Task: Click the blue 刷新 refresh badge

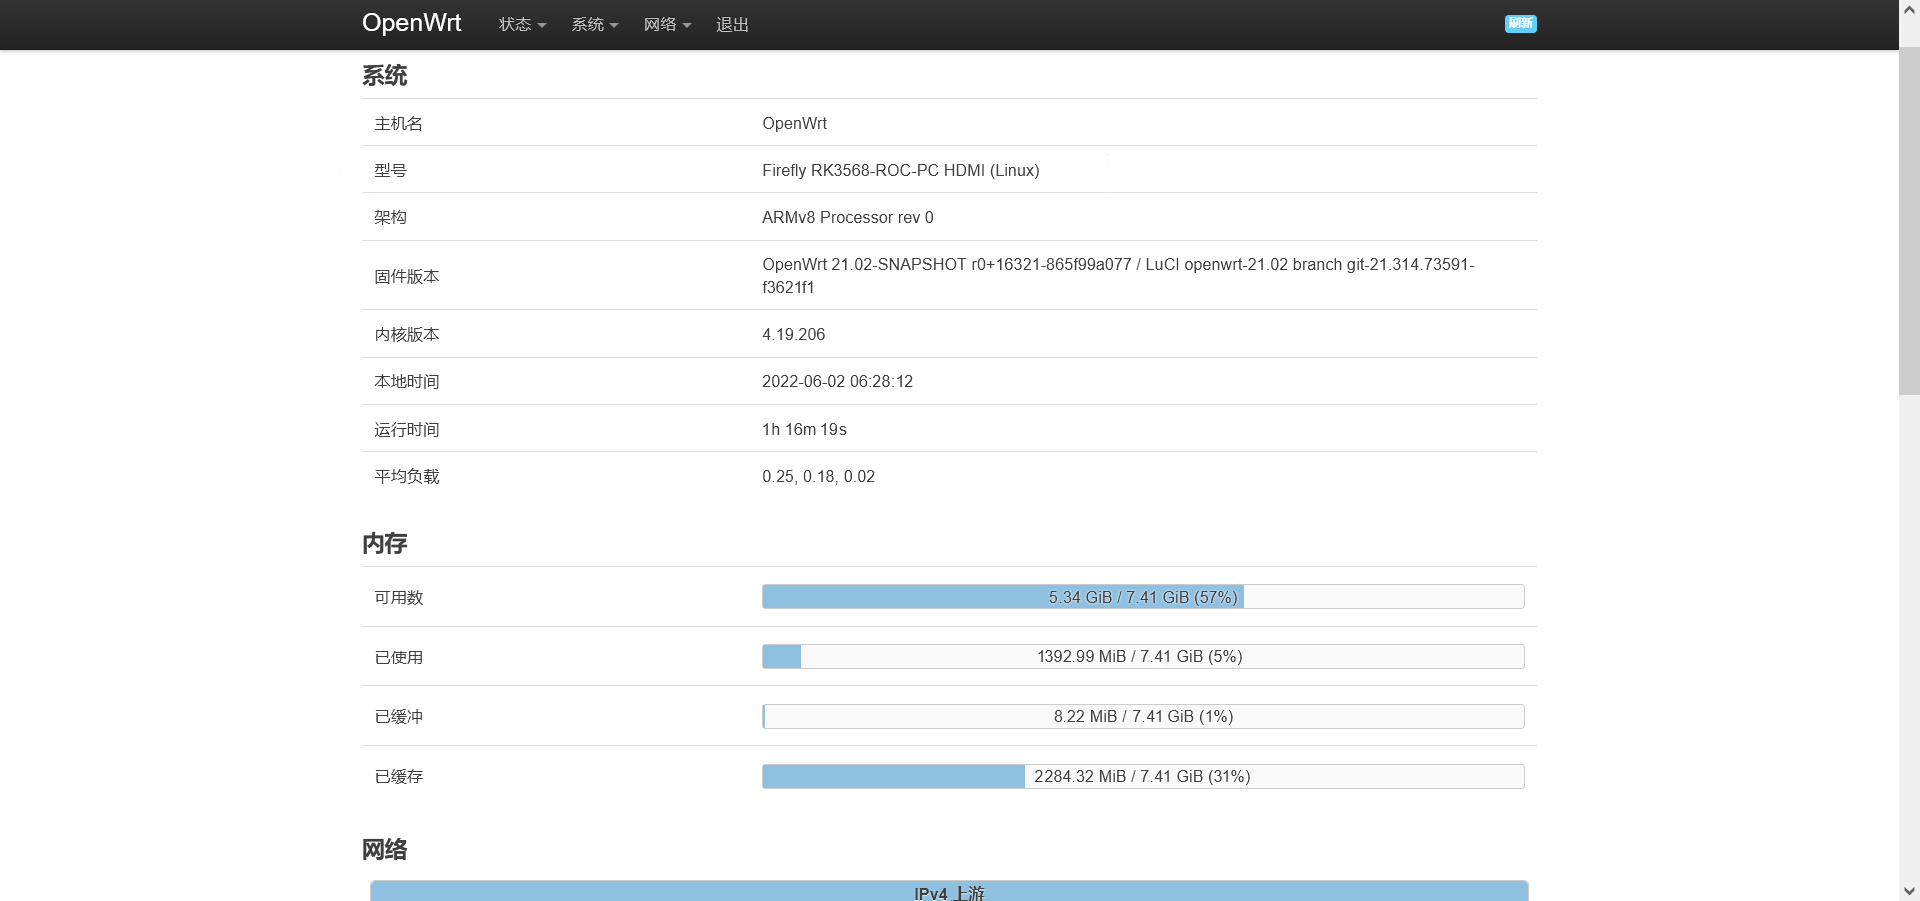Action: click(x=1520, y=23)
